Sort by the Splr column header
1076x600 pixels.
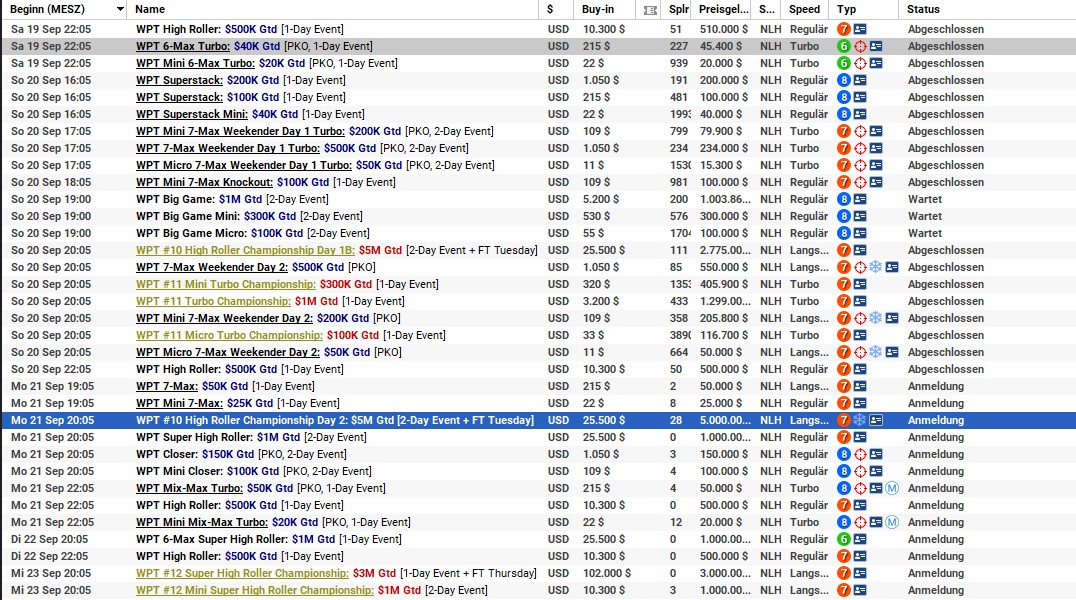tap(679, 10)
